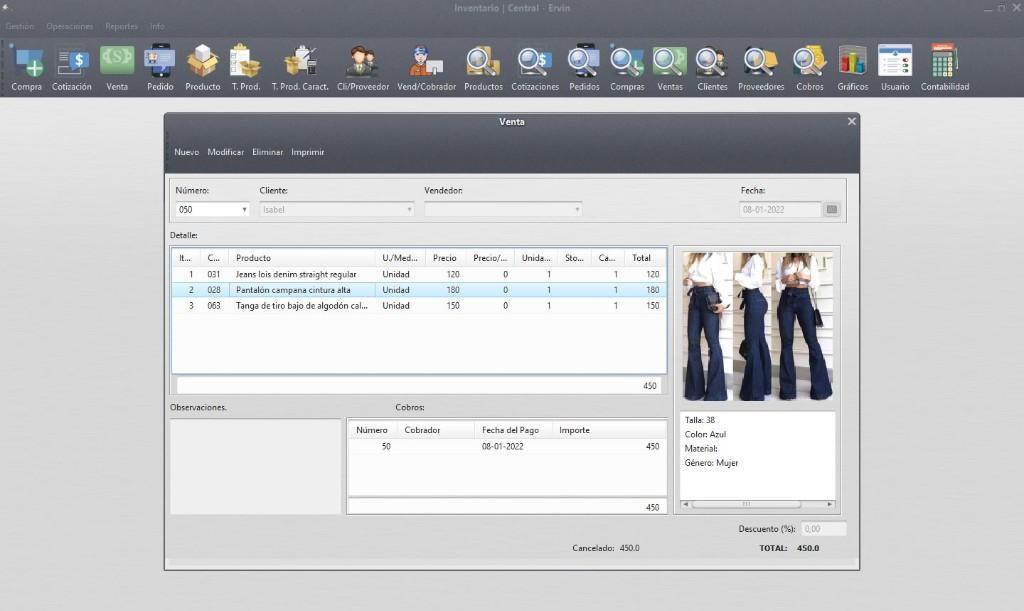Click the calendar icon beside Fecha

831,210
